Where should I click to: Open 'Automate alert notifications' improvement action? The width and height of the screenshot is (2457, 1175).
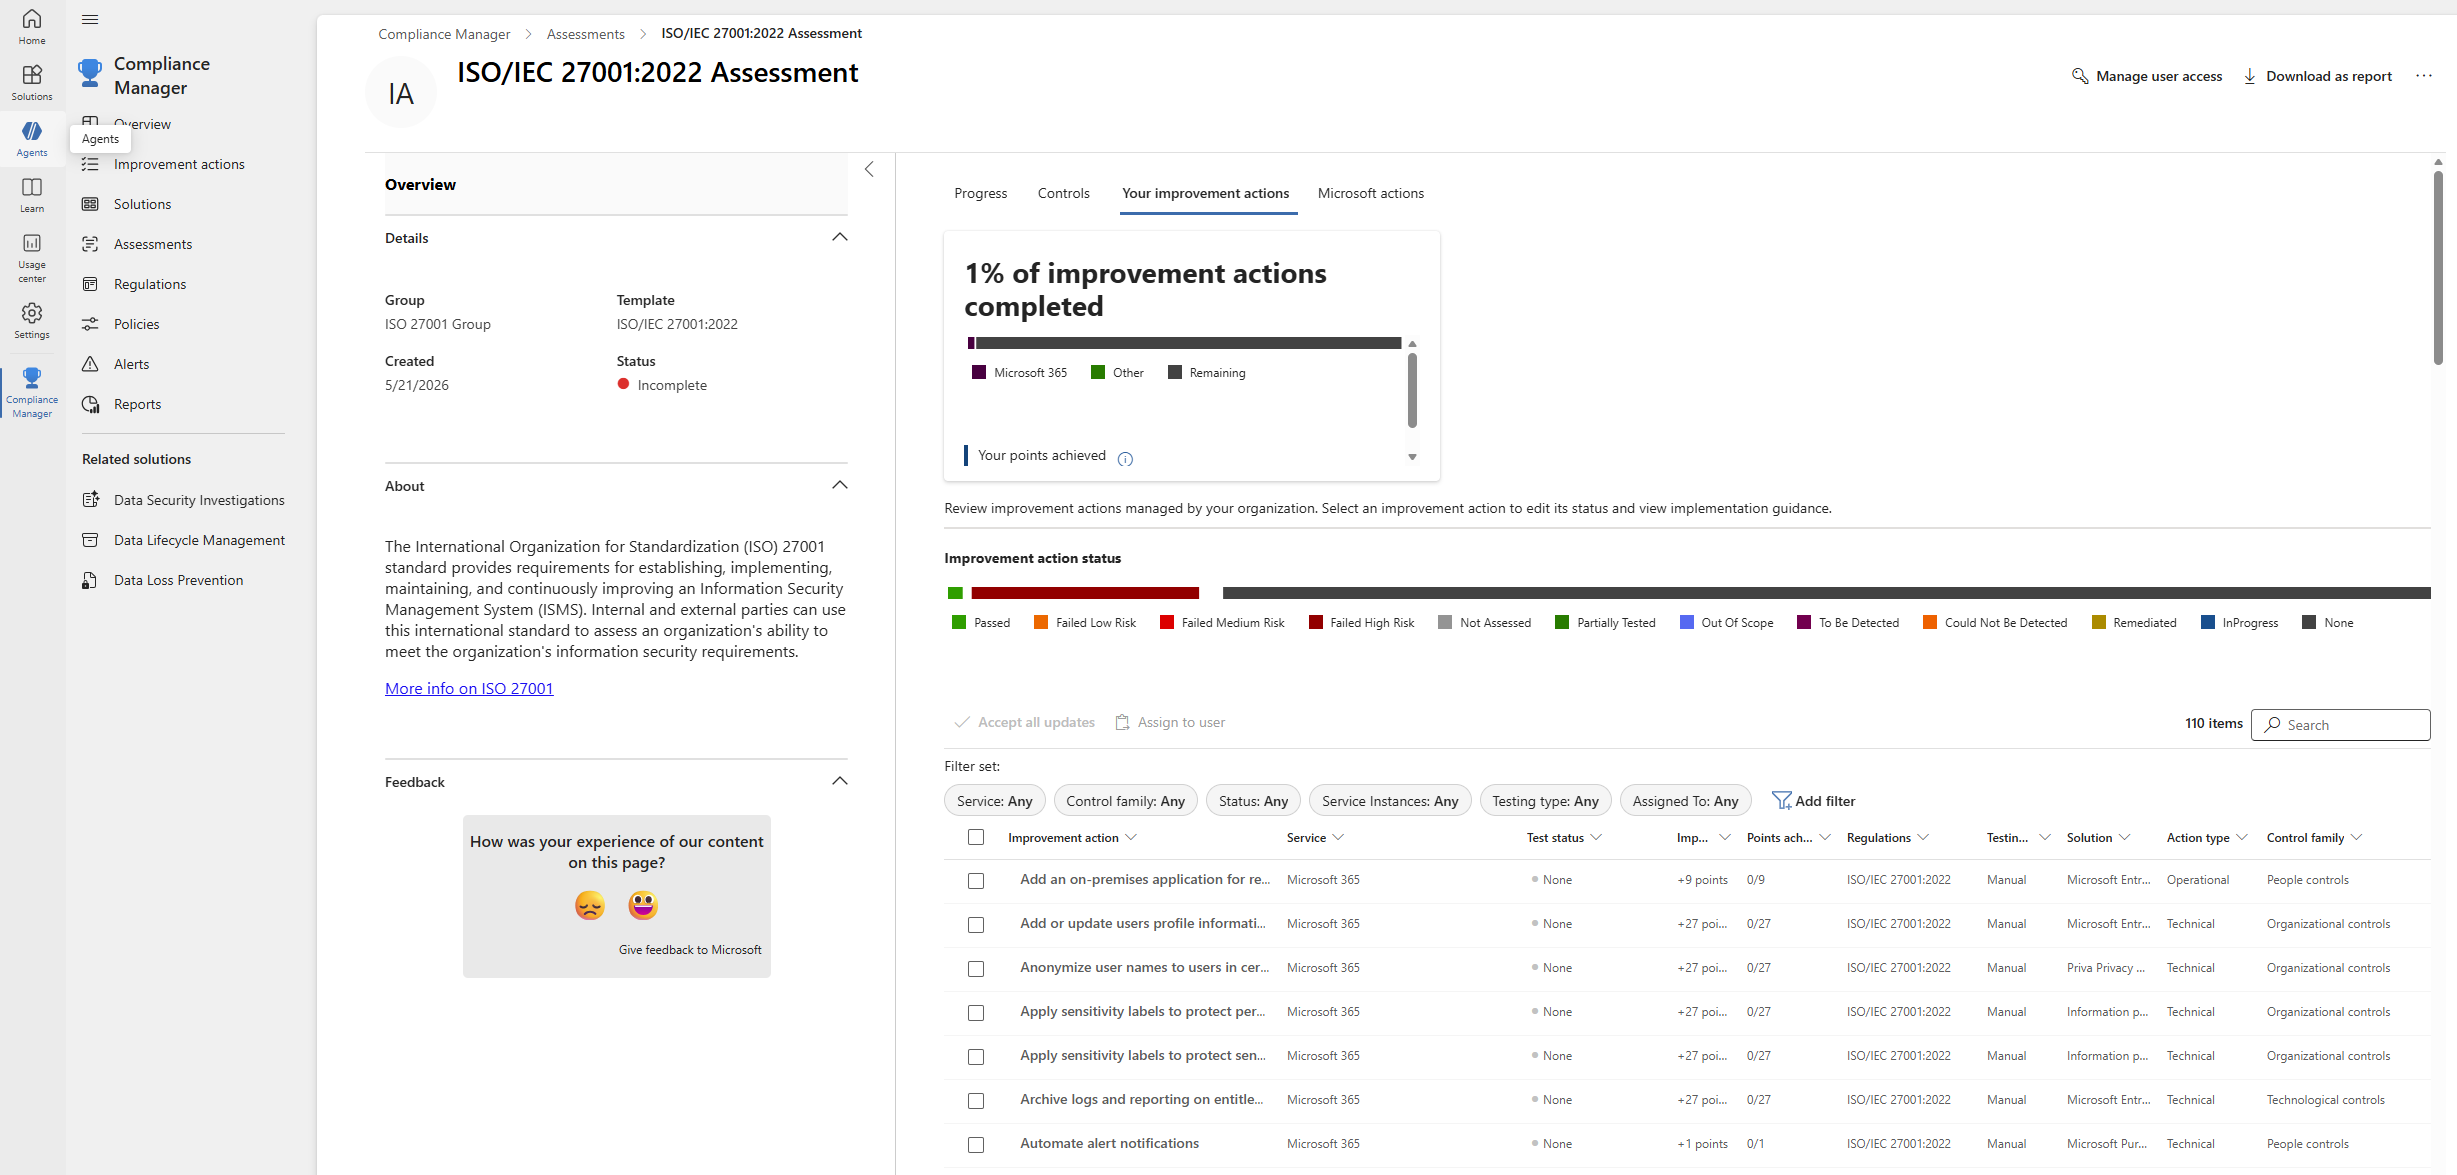pyautogui.click(x=1109, y=1143)
